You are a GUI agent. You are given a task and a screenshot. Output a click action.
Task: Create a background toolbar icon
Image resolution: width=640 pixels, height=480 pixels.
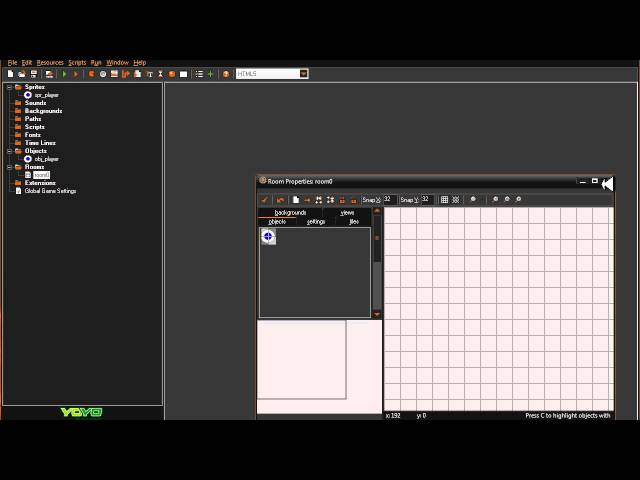pos(114,74)
